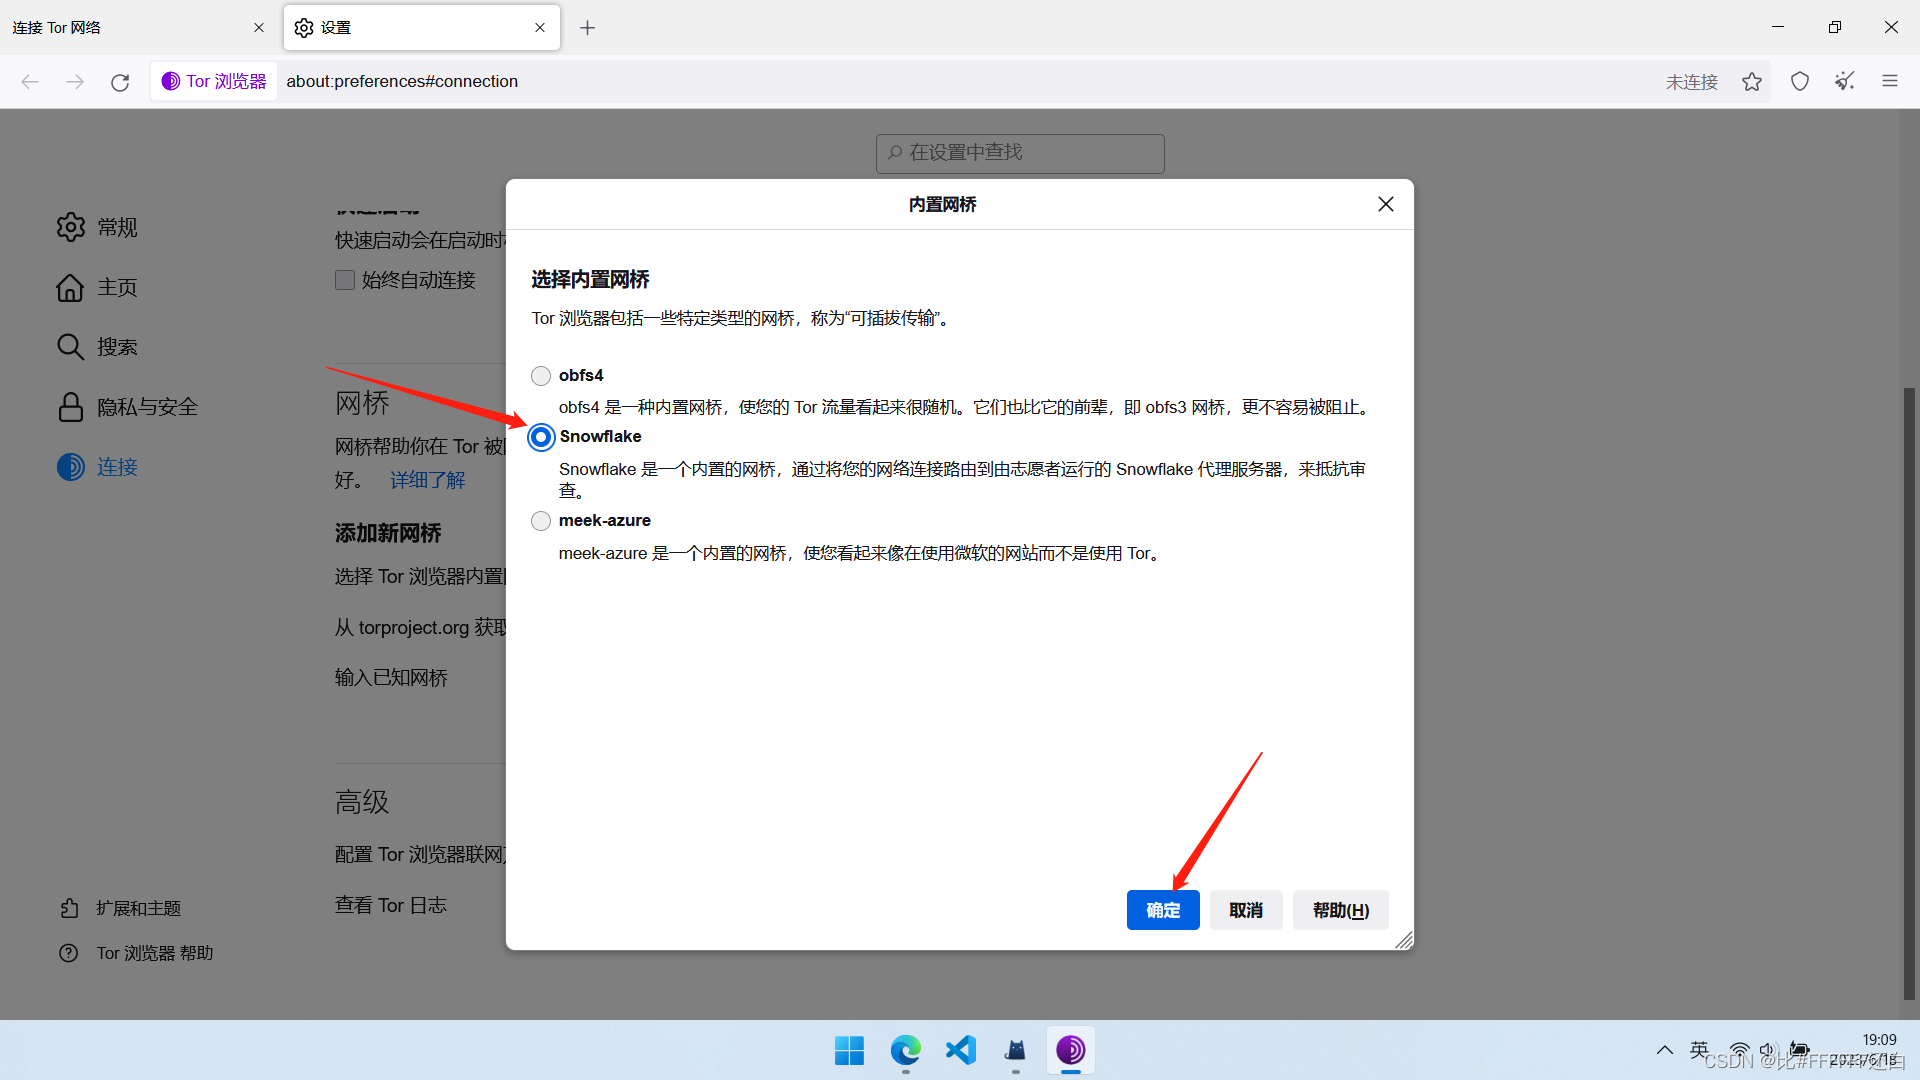The width and height of the screenshot is (1920, 1080).
Task: Open the hamburger application menu
Action: click(x=1890, y=81)
